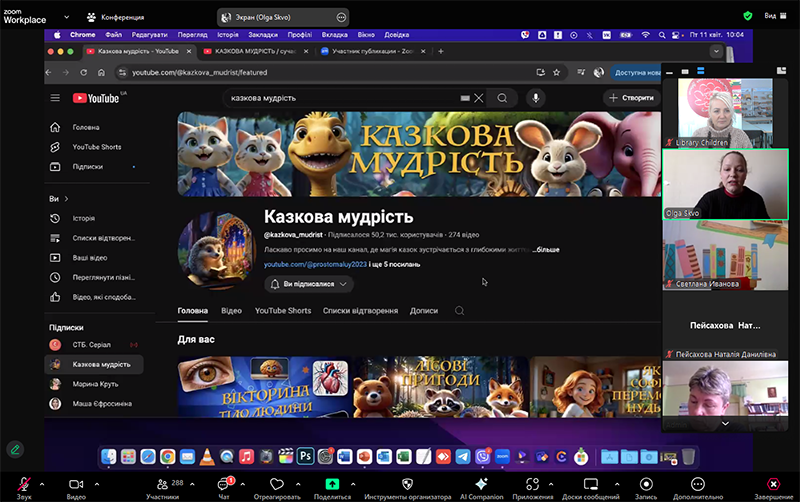Expand arrow next to Поделиться
The image size is (800, 502).
(353, 484)
